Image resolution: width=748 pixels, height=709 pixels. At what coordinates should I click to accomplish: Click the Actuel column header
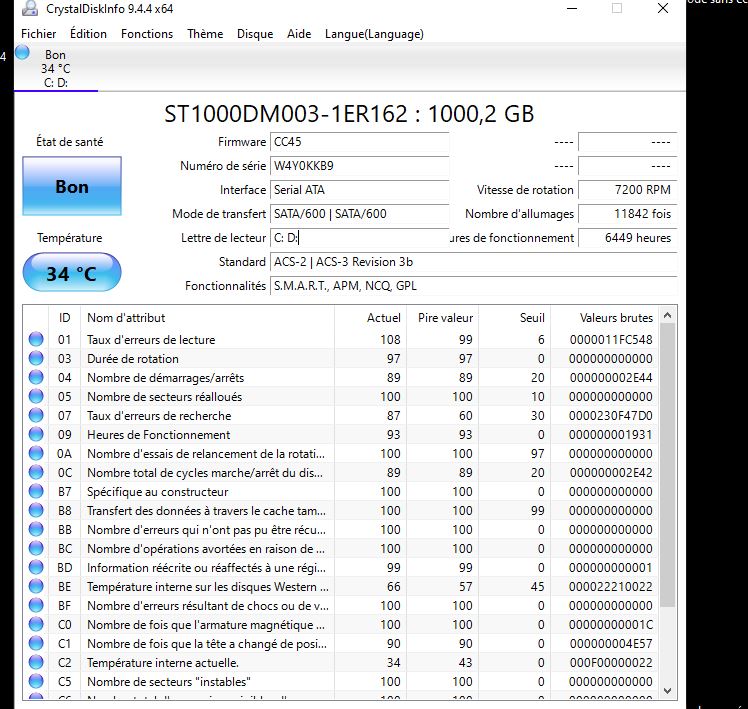tap(370, 318)
